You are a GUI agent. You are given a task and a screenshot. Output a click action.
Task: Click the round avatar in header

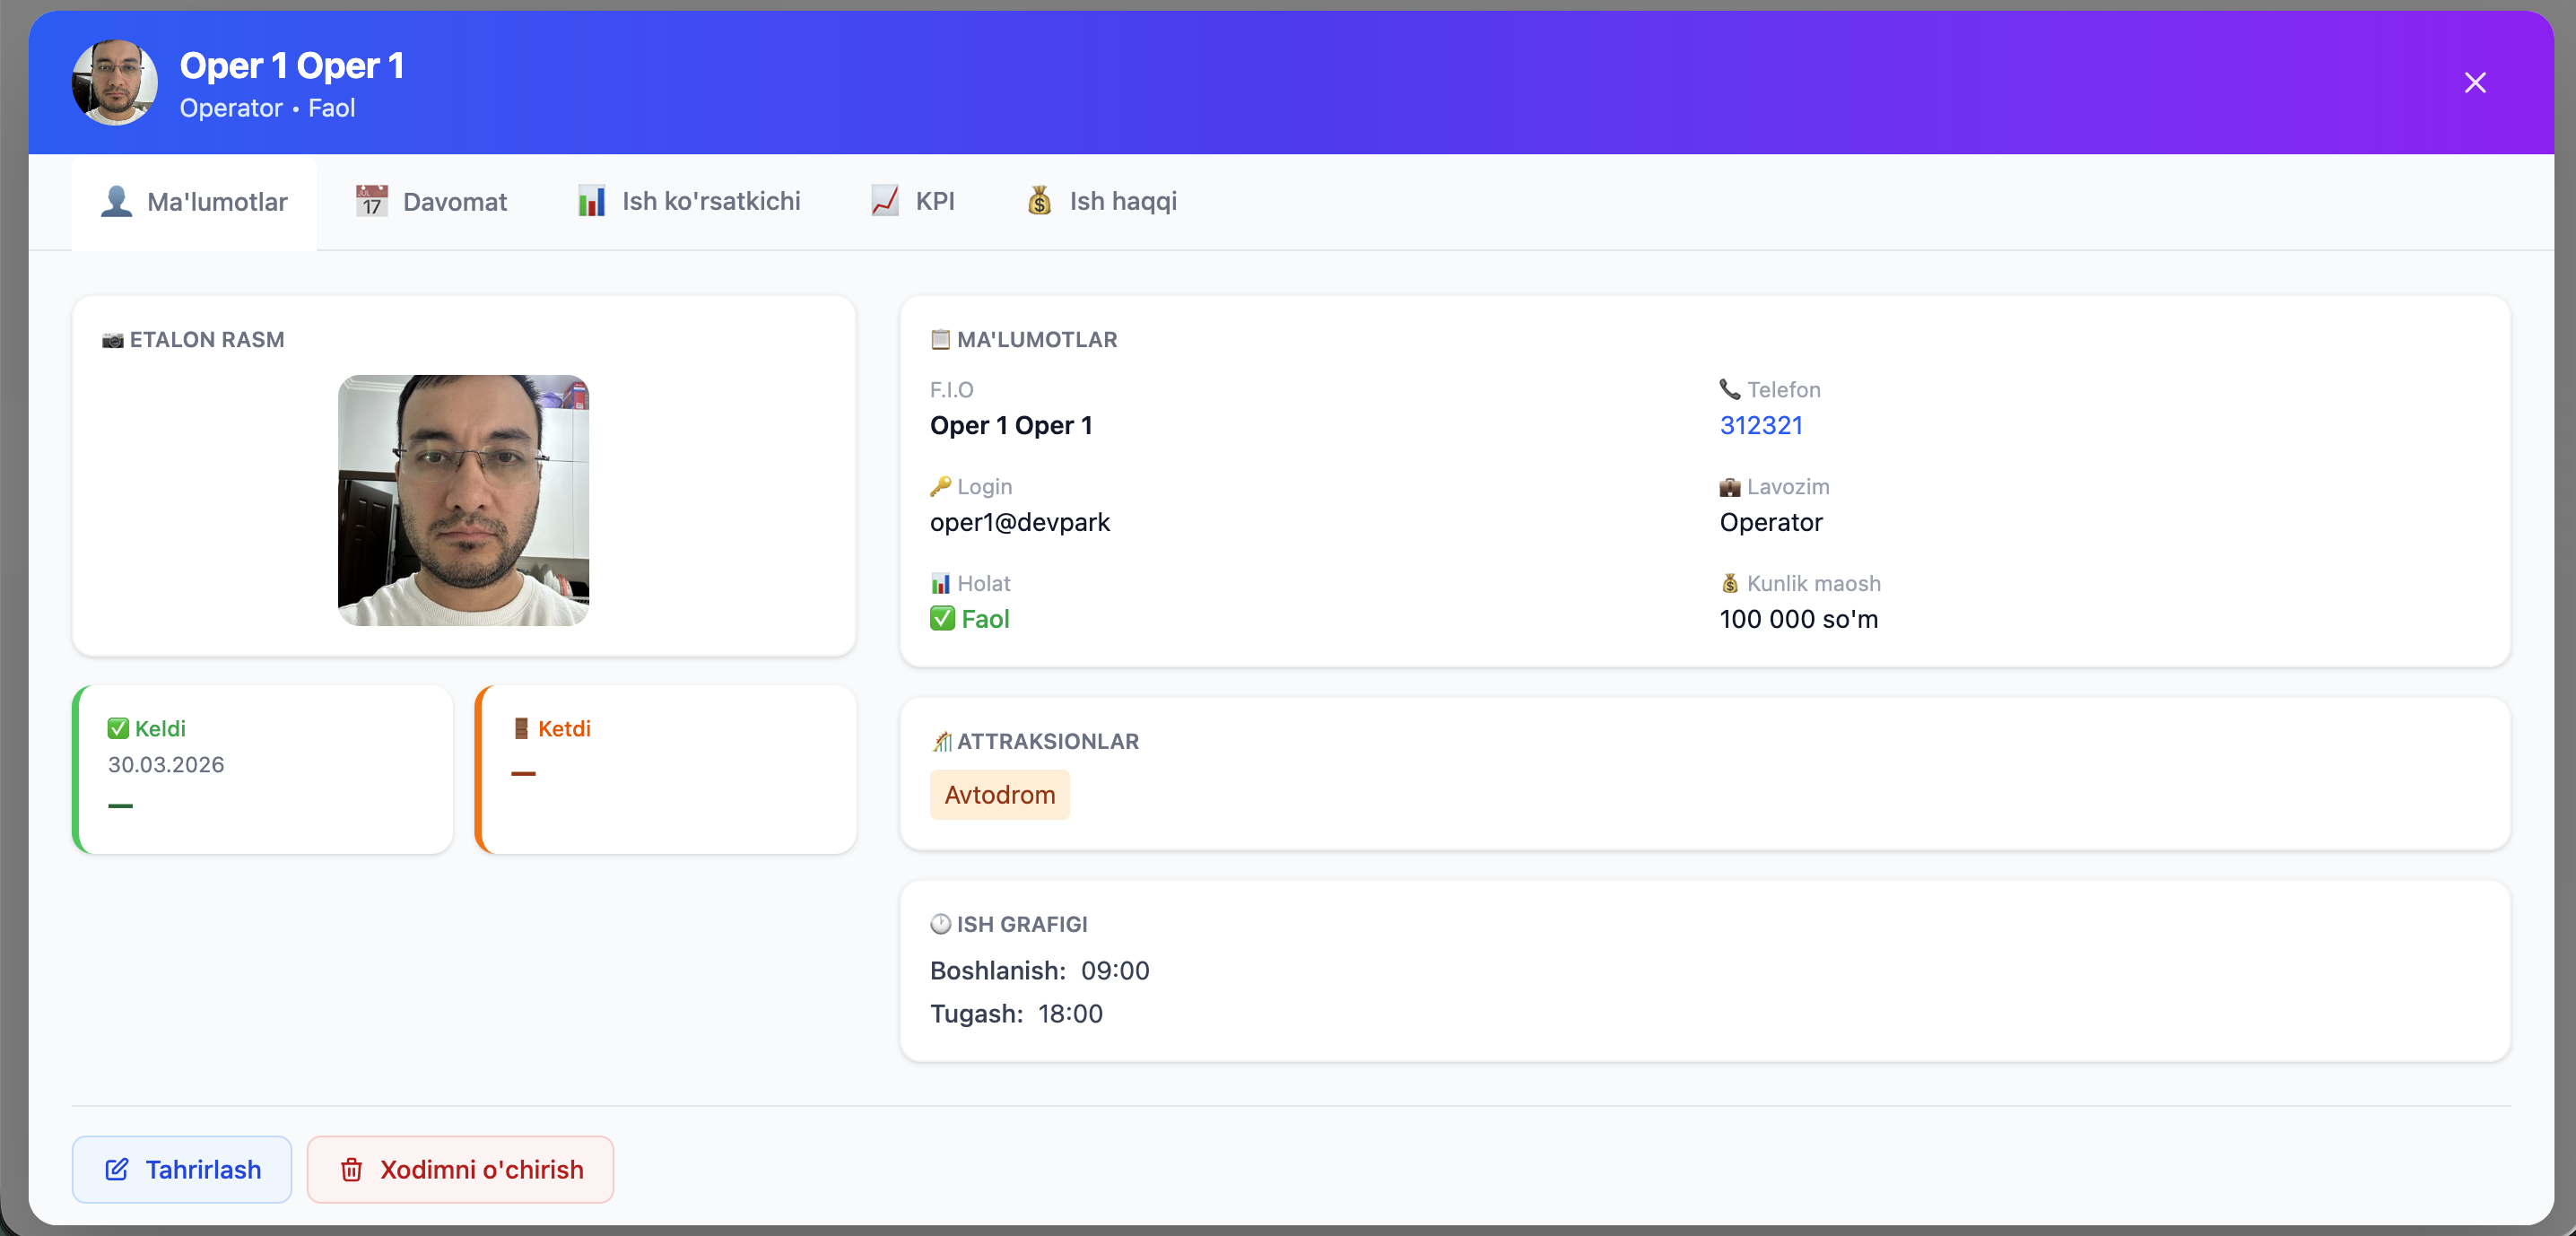[x=115, y=83]
